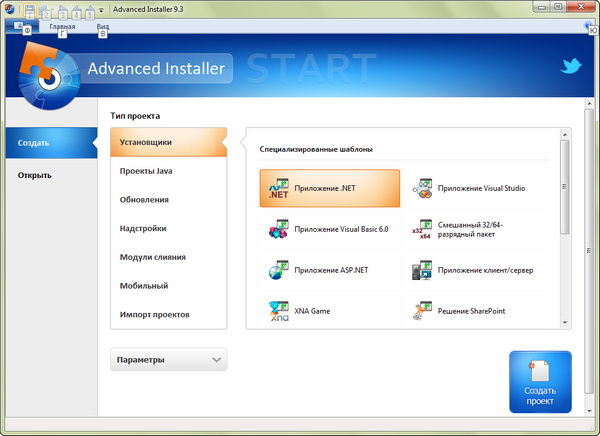The image size is (600, 436).
Task: Switch to the Вид ribbon tab
Action: tap(103, 27)
